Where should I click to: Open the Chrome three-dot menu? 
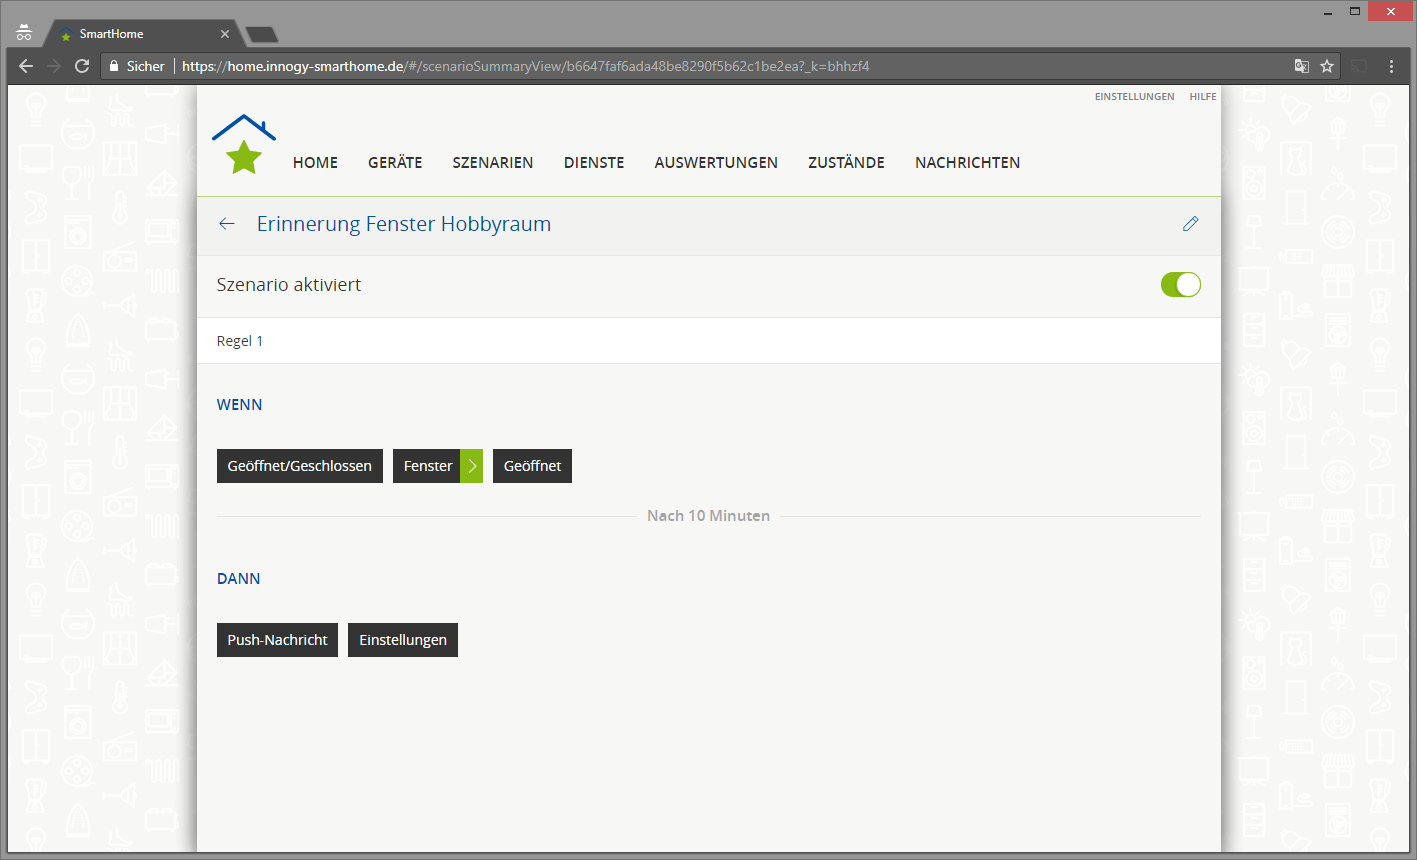pyautogui.click(x=1391, y=66)
